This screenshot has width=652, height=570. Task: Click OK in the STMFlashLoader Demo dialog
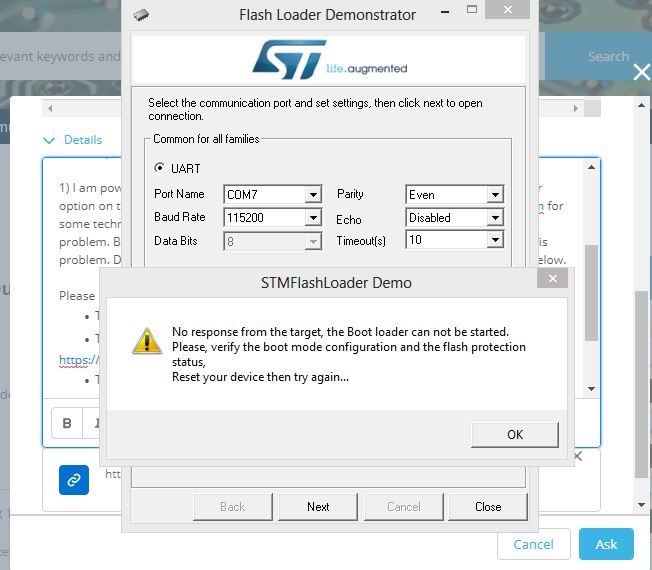[514, 435]
